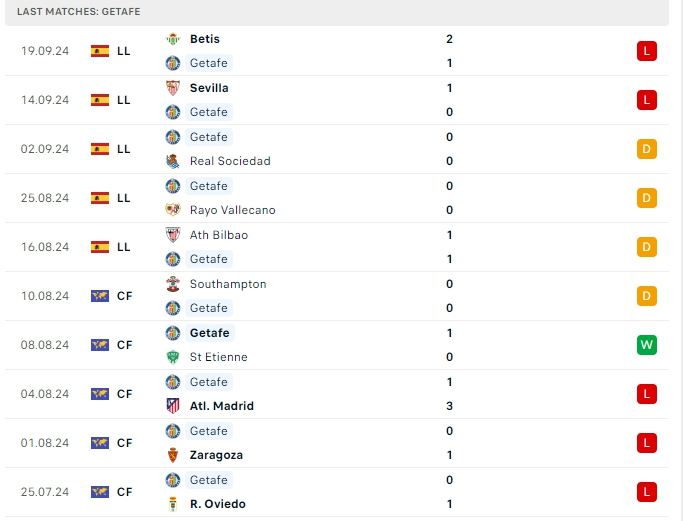The width and height of the screenshot is (683, 521).
Task: Click the D badge for Real Sociedad match
Action: (646, 149)
